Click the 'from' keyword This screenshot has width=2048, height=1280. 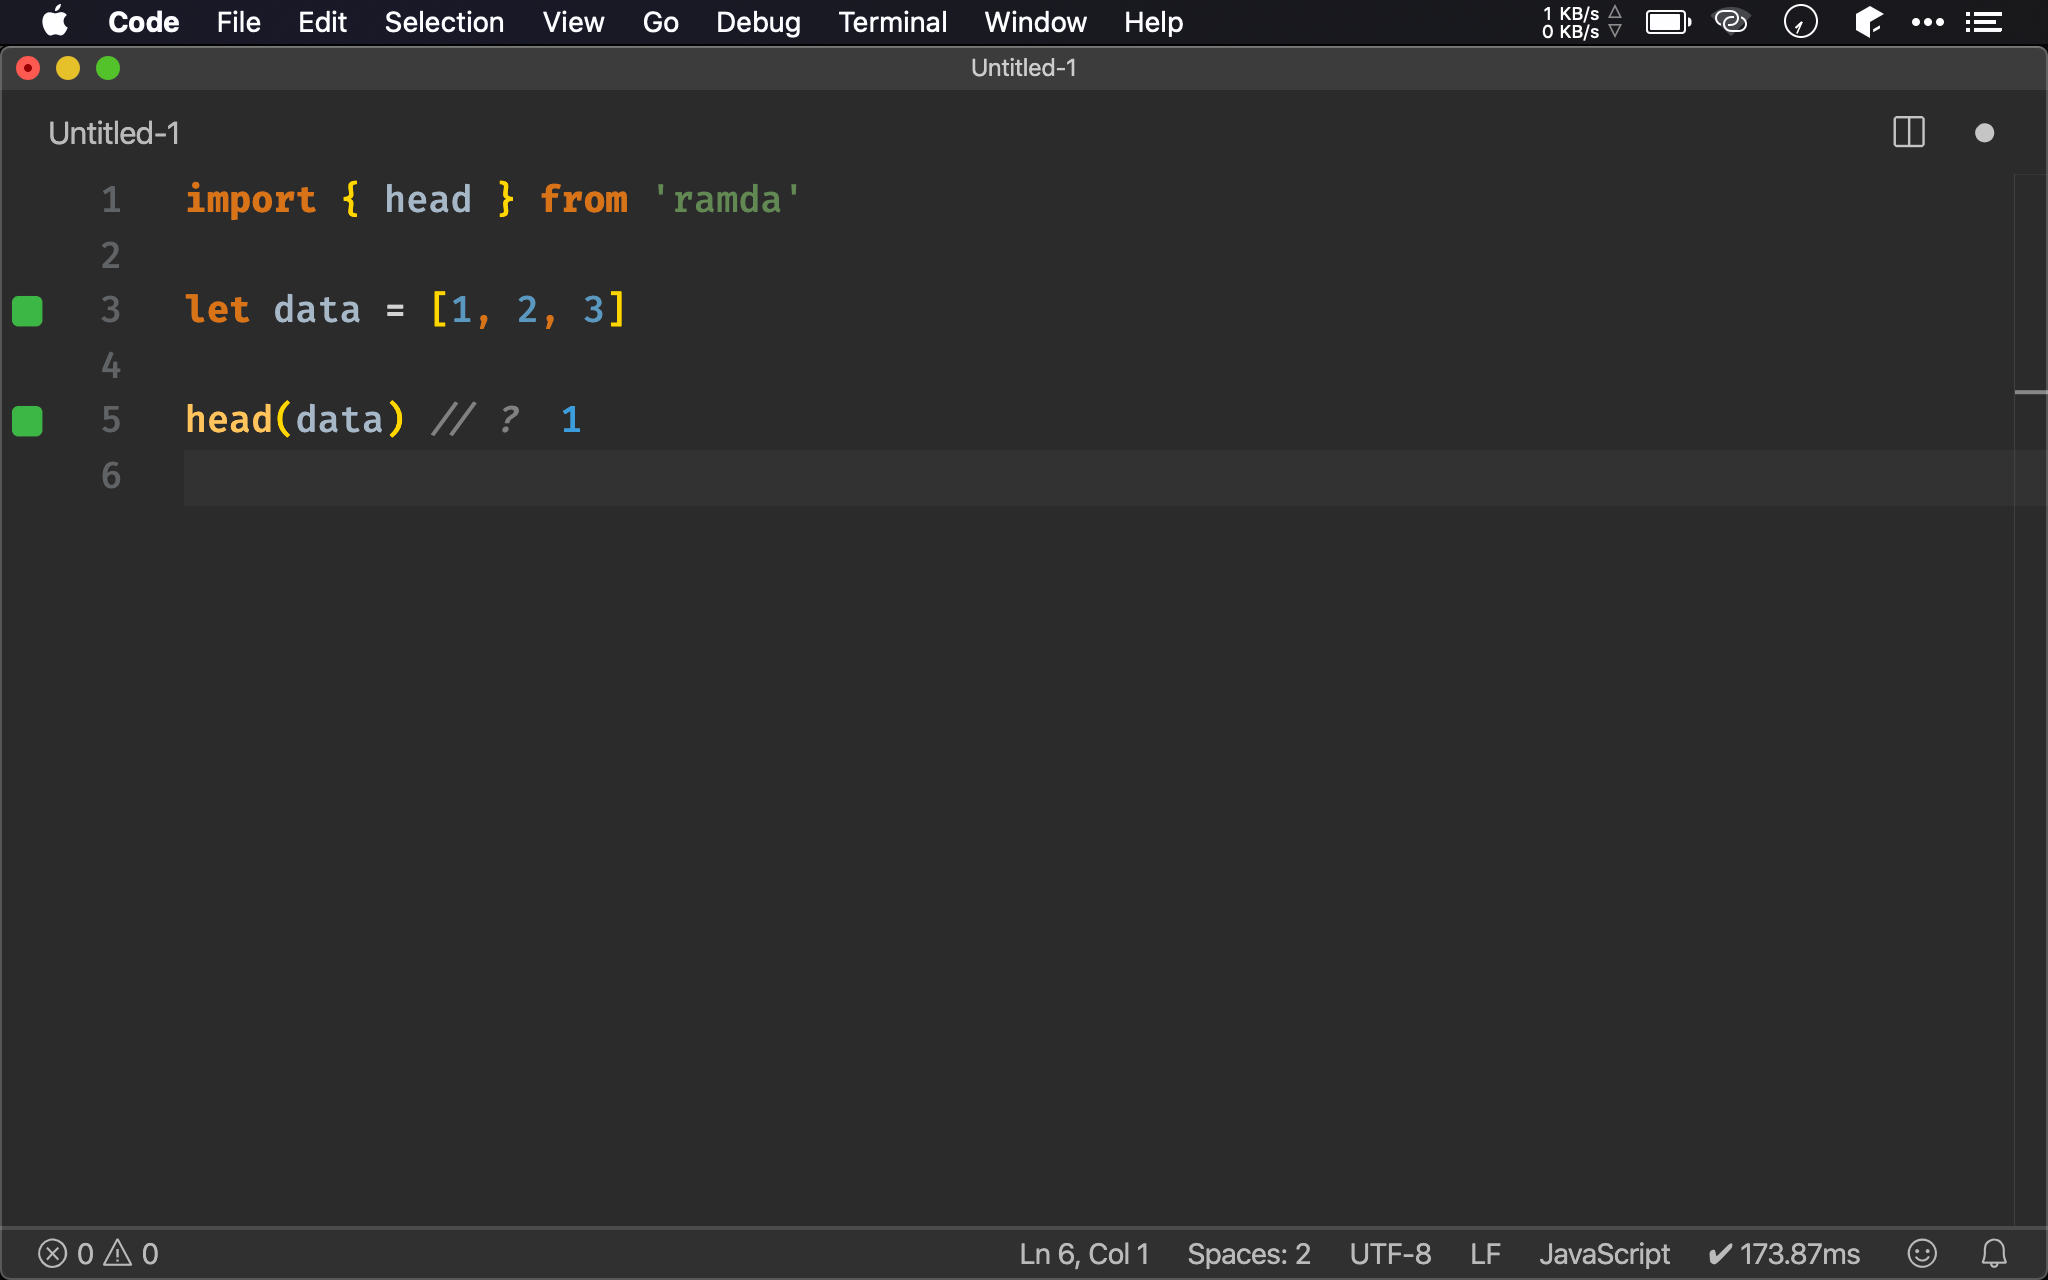coord(584,200)
